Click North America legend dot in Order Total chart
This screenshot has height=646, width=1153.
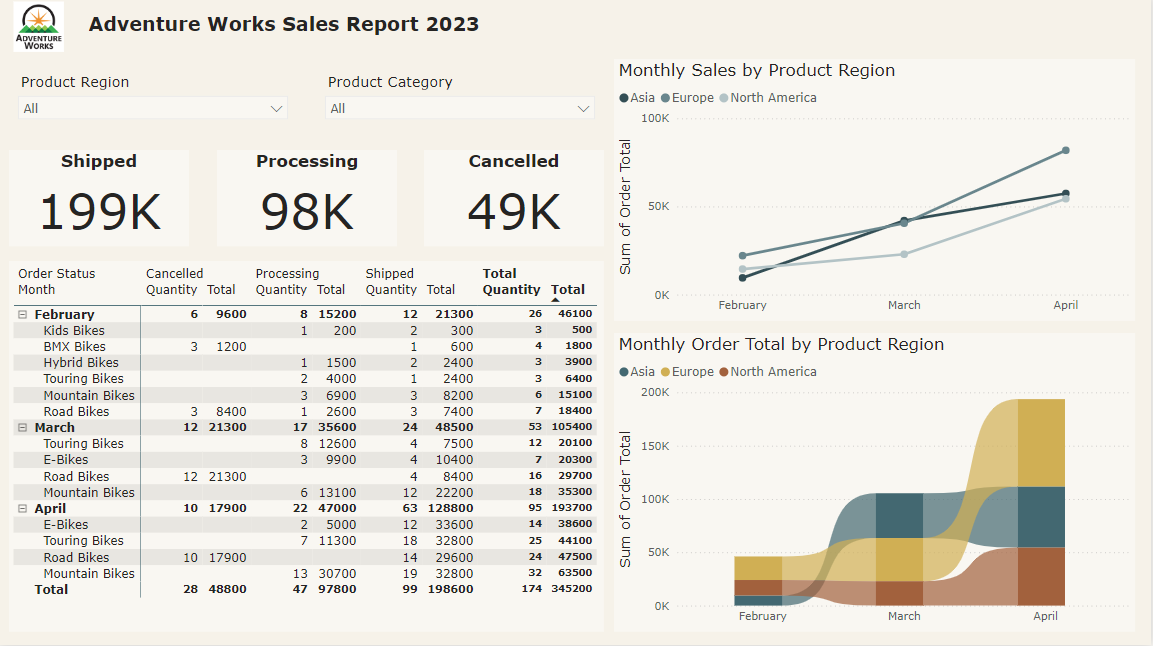pyautogui.click(x=724, y=372)
